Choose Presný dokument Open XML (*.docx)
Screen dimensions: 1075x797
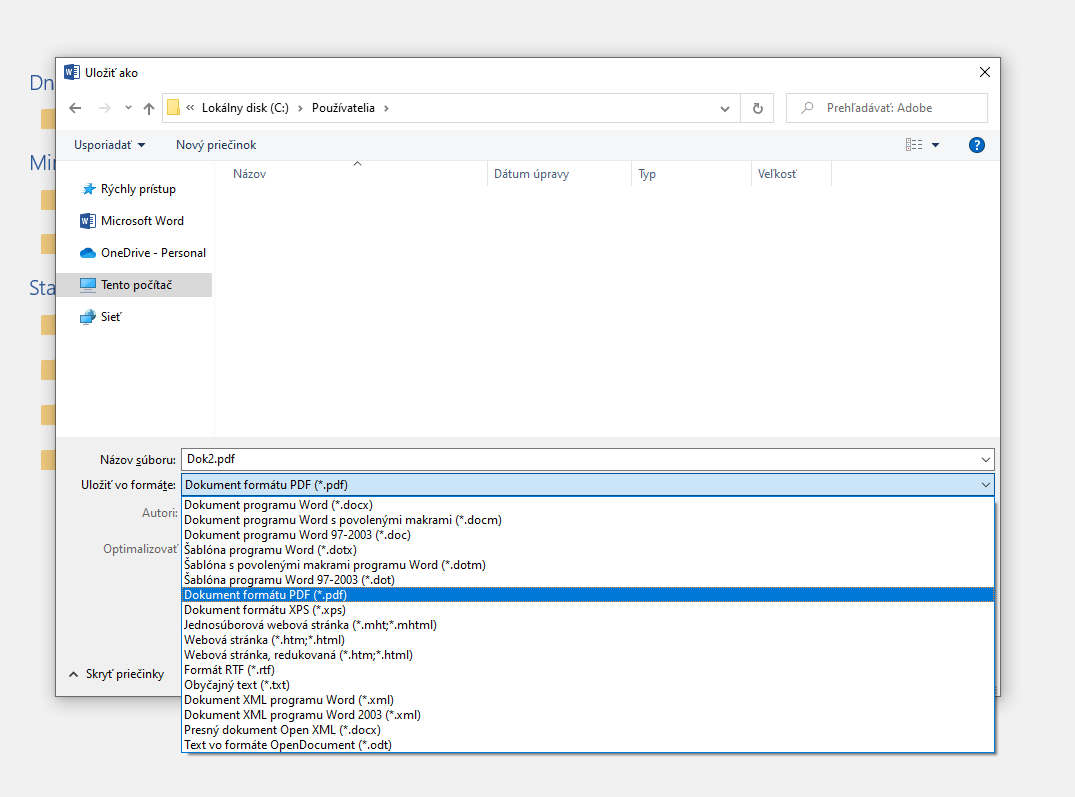click(588, 731)
